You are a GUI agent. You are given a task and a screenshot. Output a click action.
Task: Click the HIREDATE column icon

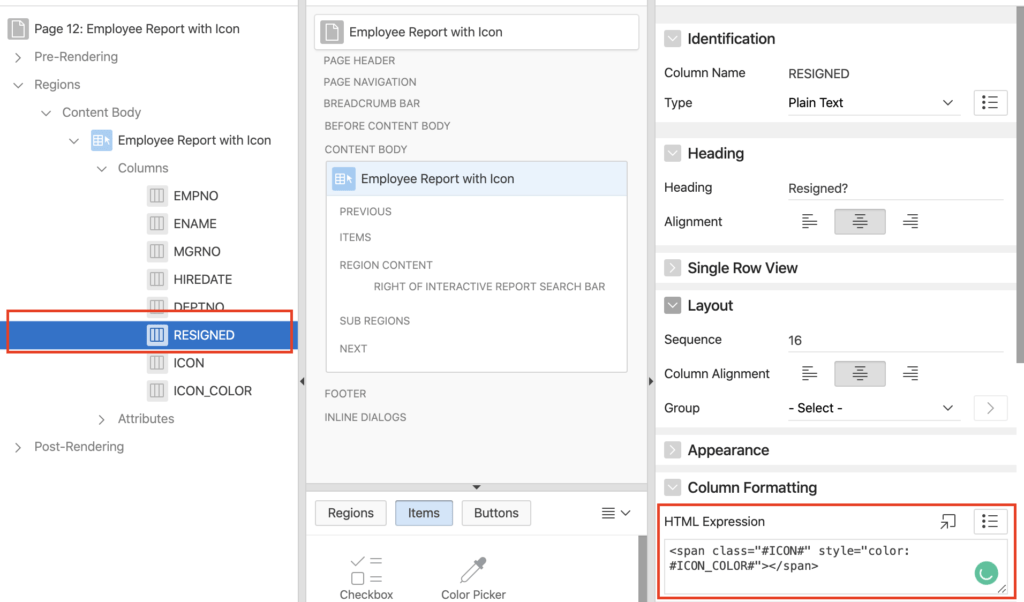tap(157, 279)
